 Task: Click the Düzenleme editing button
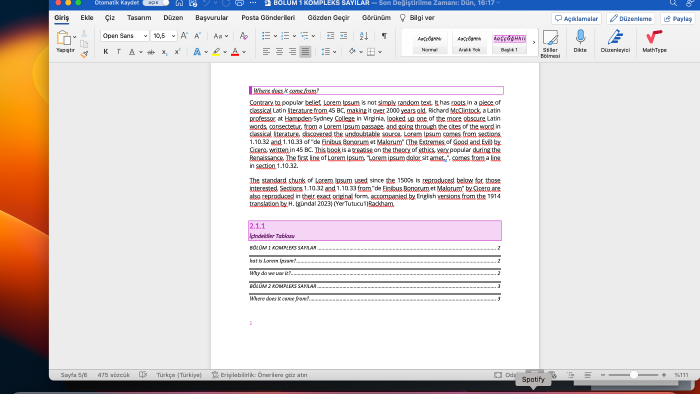[630, 18]
